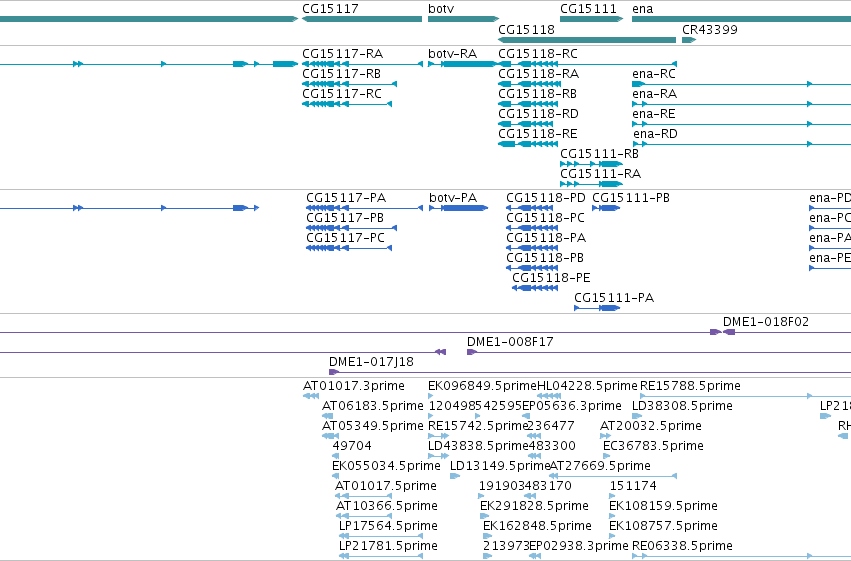Click the CG15111 gene label
The width and height of the screenshot is (851, 561).
coord(588,9)
